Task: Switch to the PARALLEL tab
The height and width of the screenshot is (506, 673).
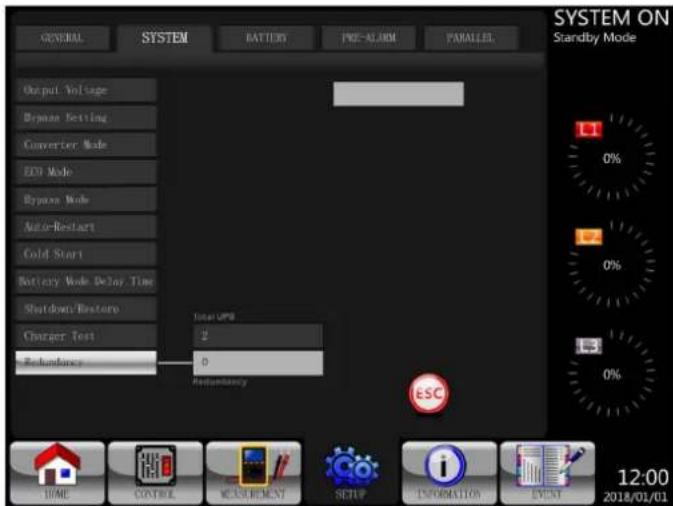Action: (x=471, y=38)
